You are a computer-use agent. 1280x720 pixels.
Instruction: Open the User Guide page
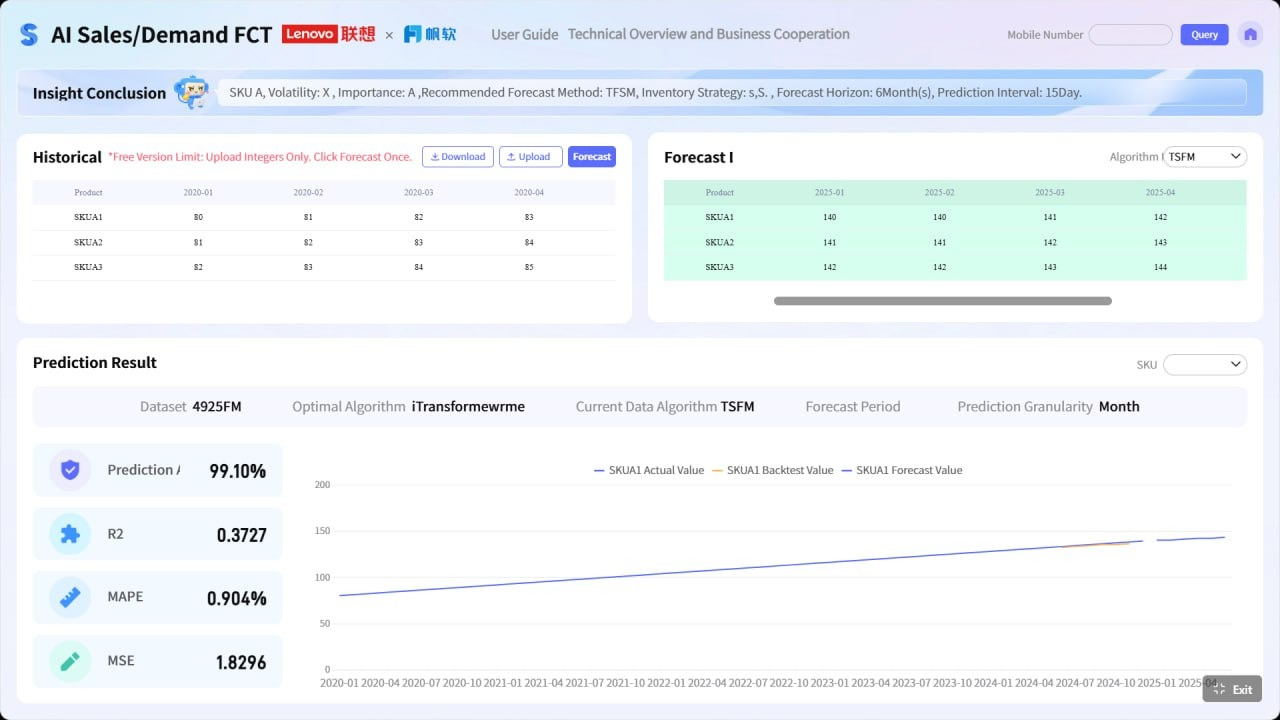coord(524,35)
